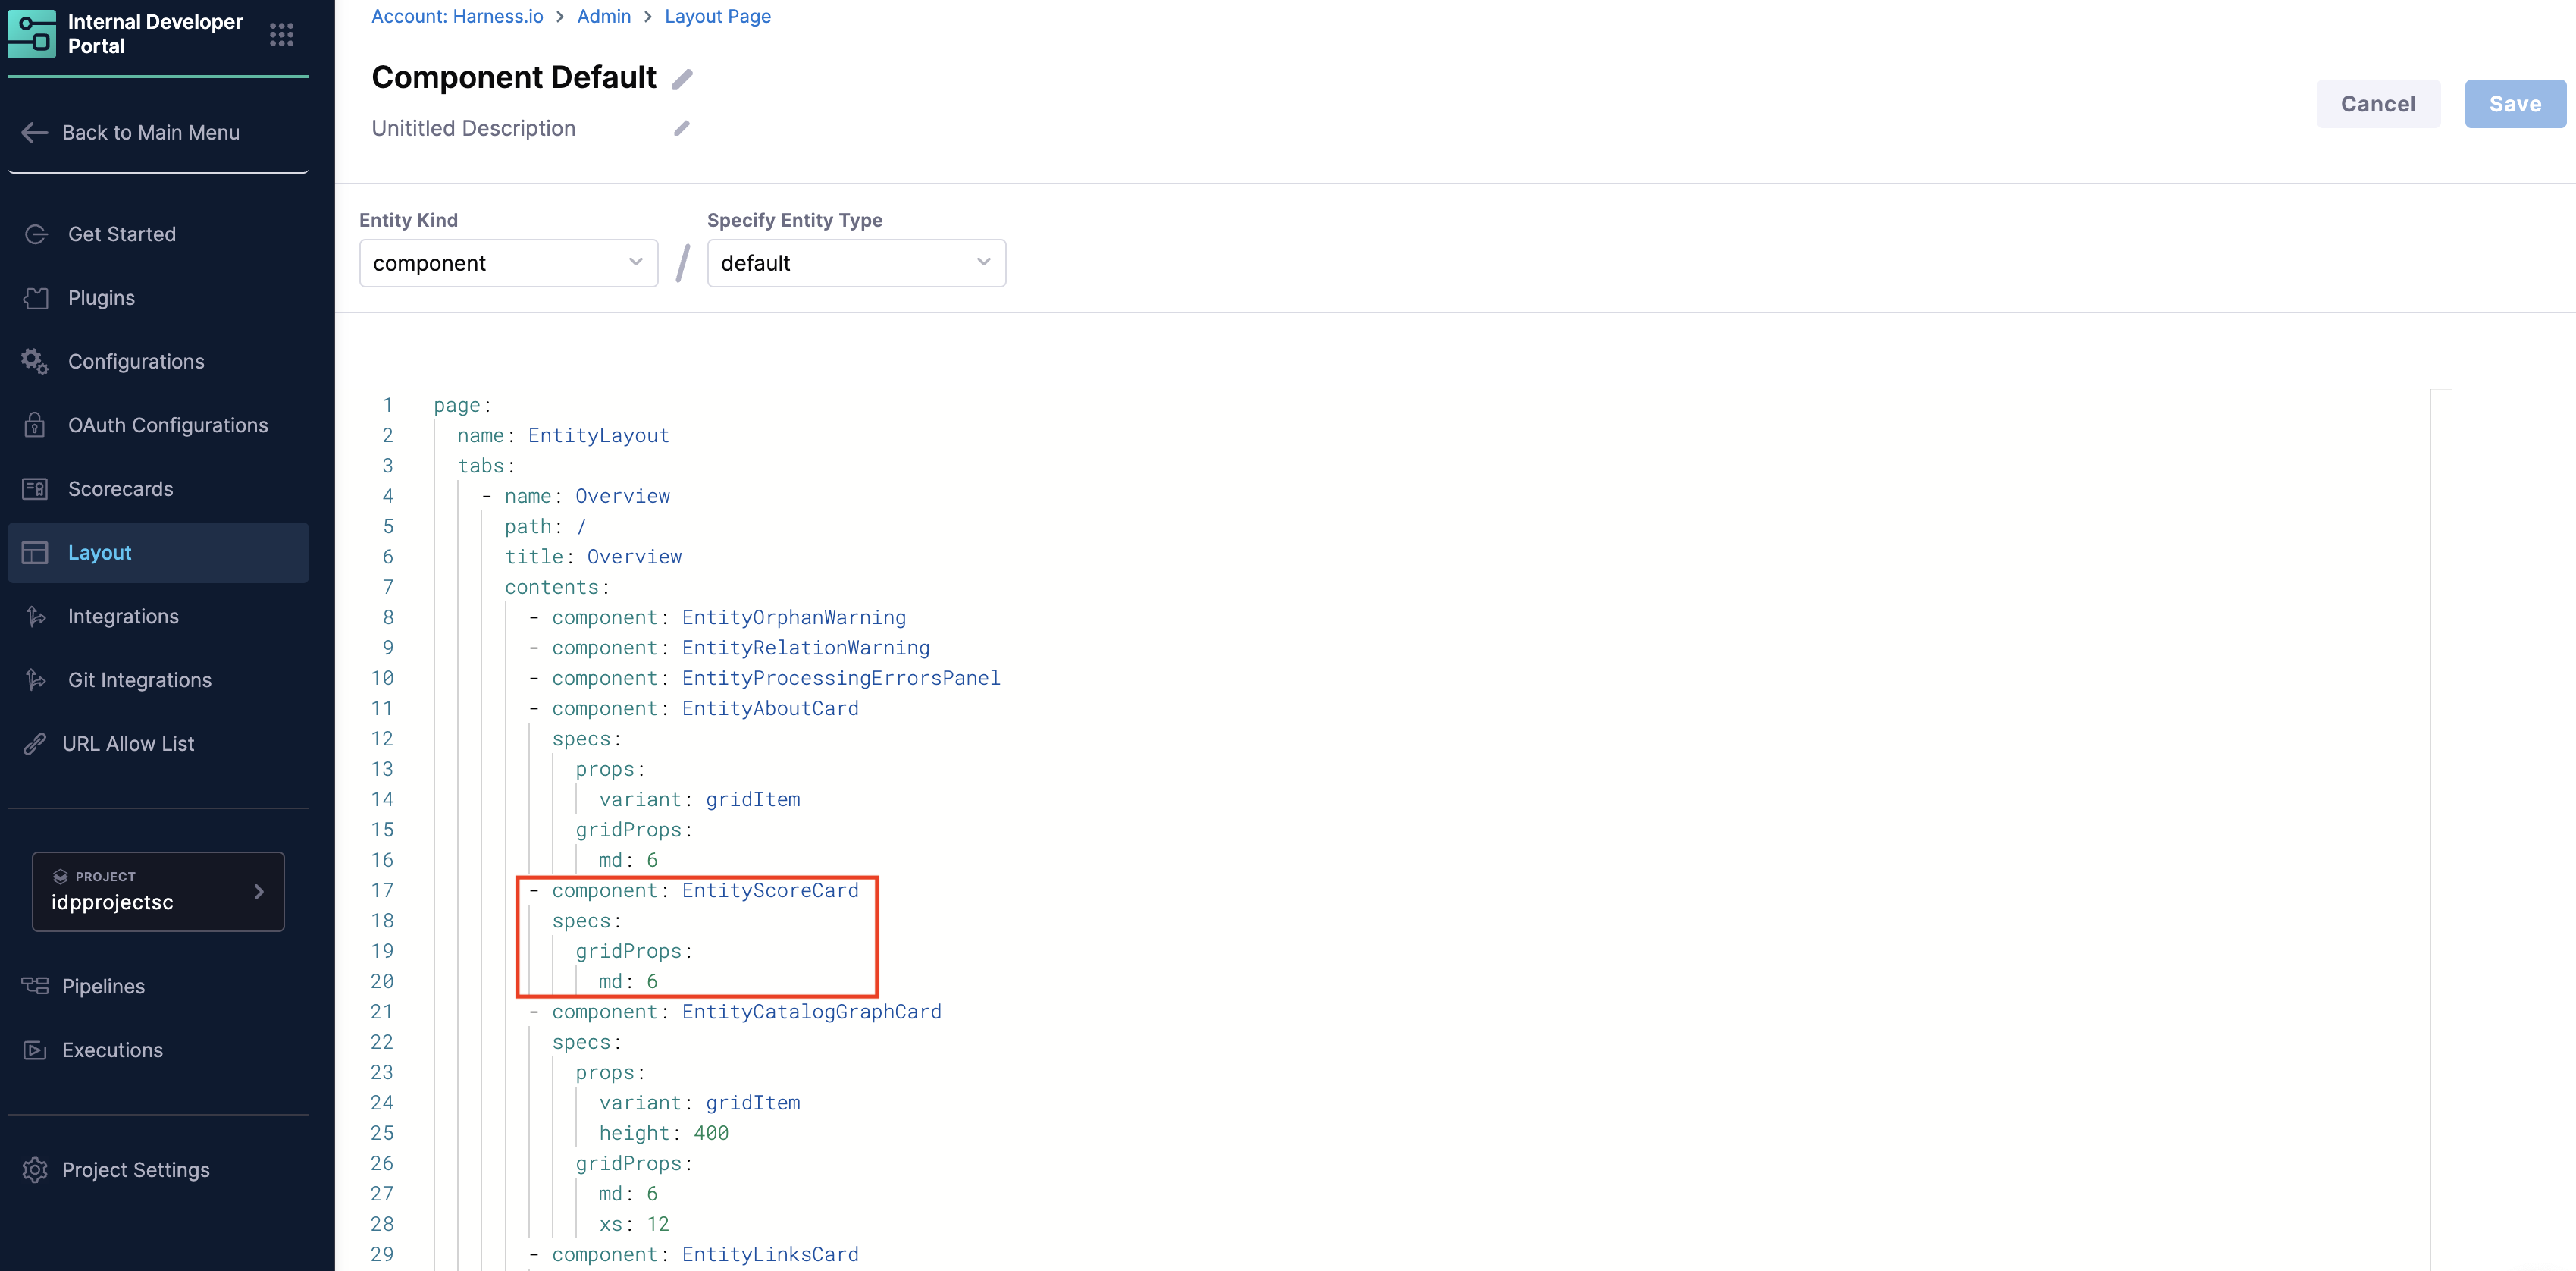This screenshot has height=1271, width=2576.
Task: Open the Entity Kind component dropdown
Action: click(x=508, y=263)
